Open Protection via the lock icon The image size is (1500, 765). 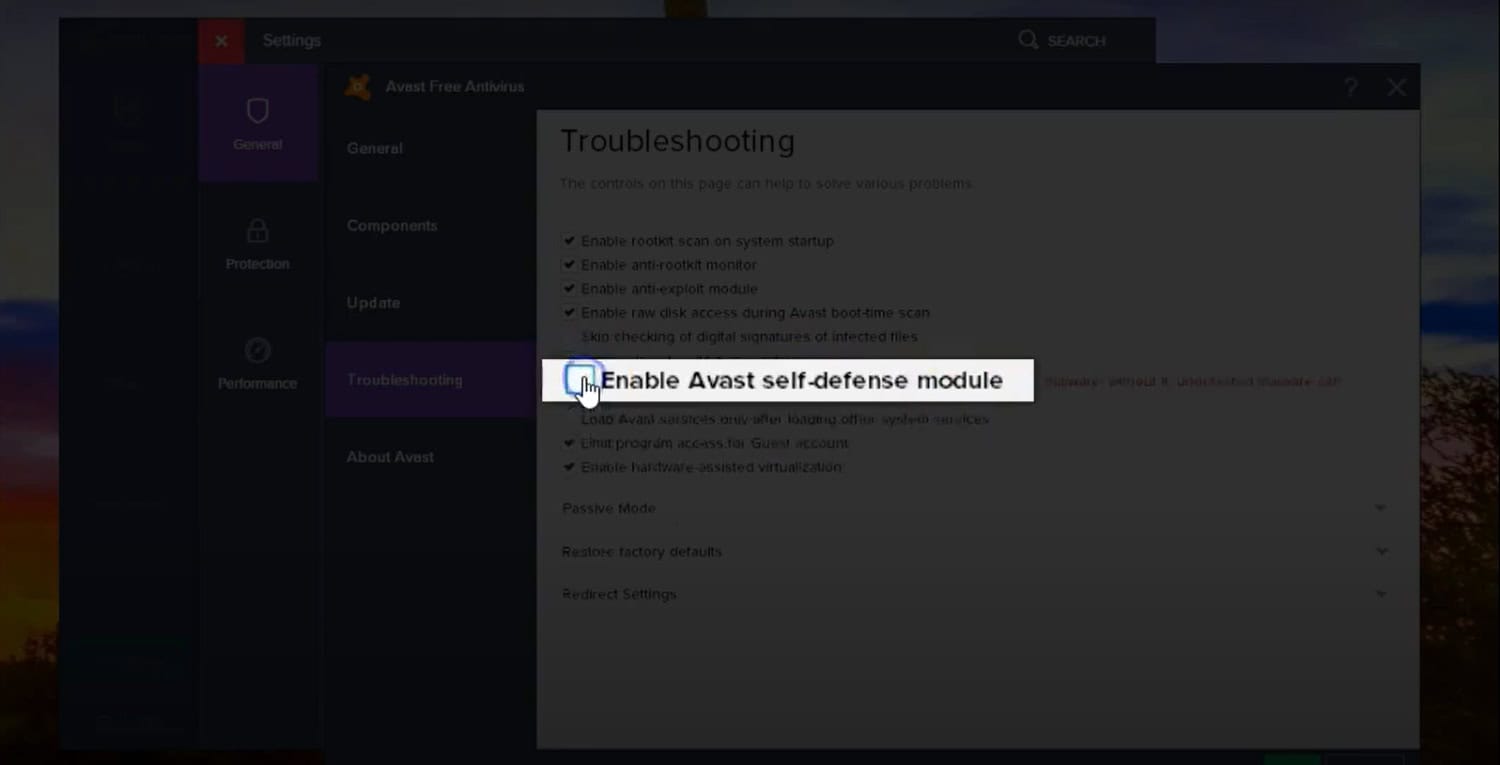click(257, 231)
